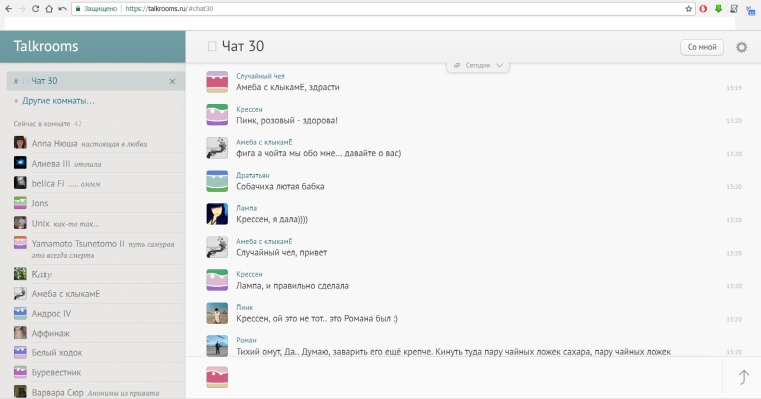This screenshot has height=399, width=761.
Task: Reload the page with the refresh icon
Action: tap(35, 9)
